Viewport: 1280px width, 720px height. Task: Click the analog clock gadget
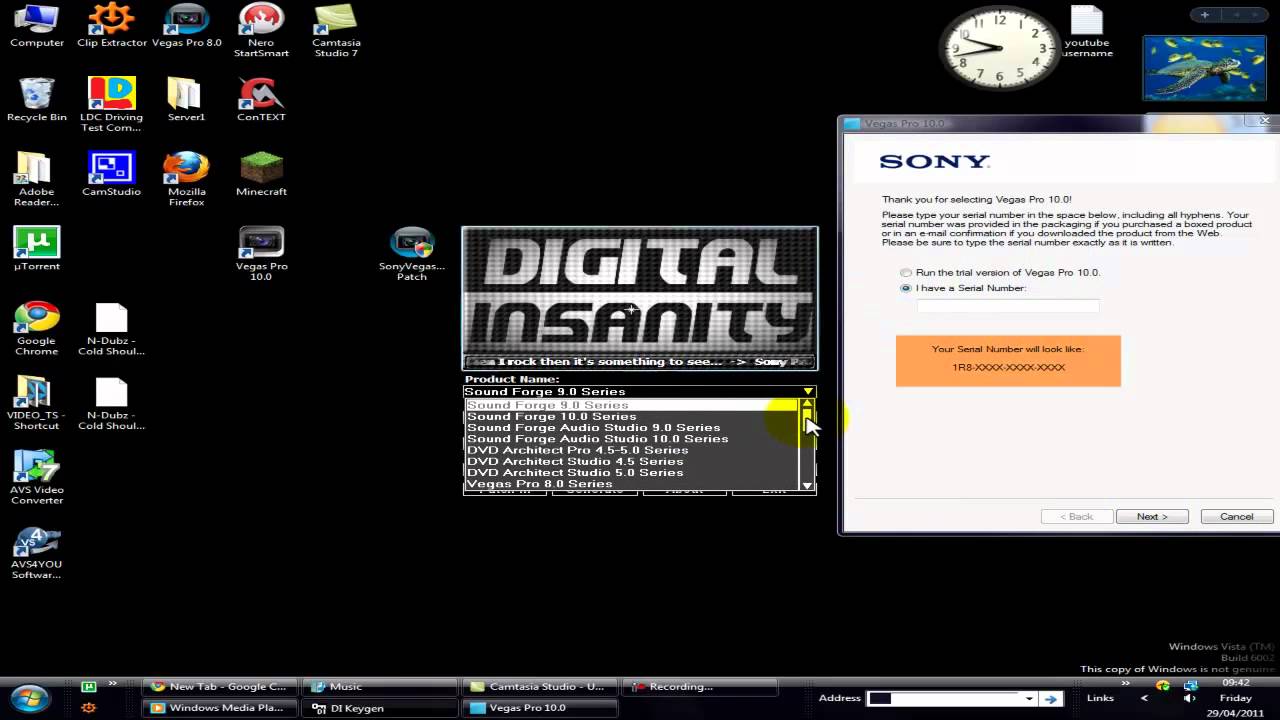click(x=999, y=50)
